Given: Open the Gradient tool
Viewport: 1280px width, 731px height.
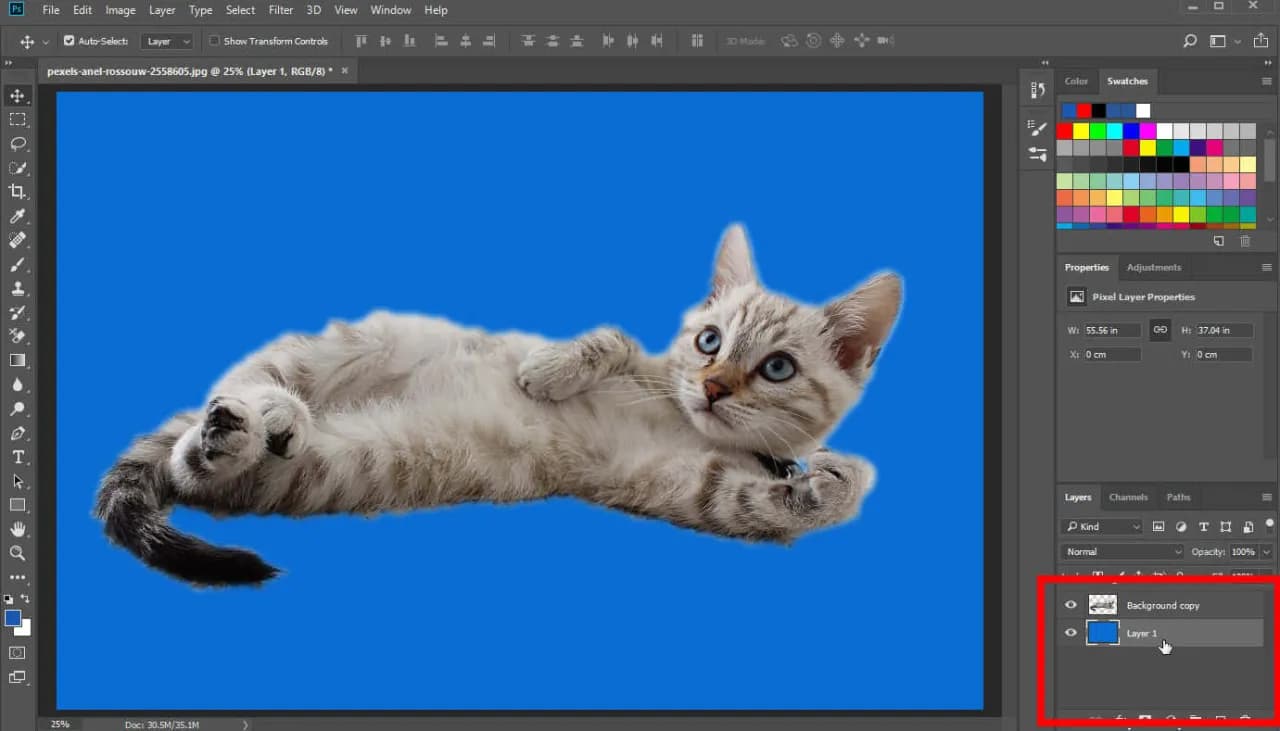Looking at the screenshot, I should click(18, 361).
